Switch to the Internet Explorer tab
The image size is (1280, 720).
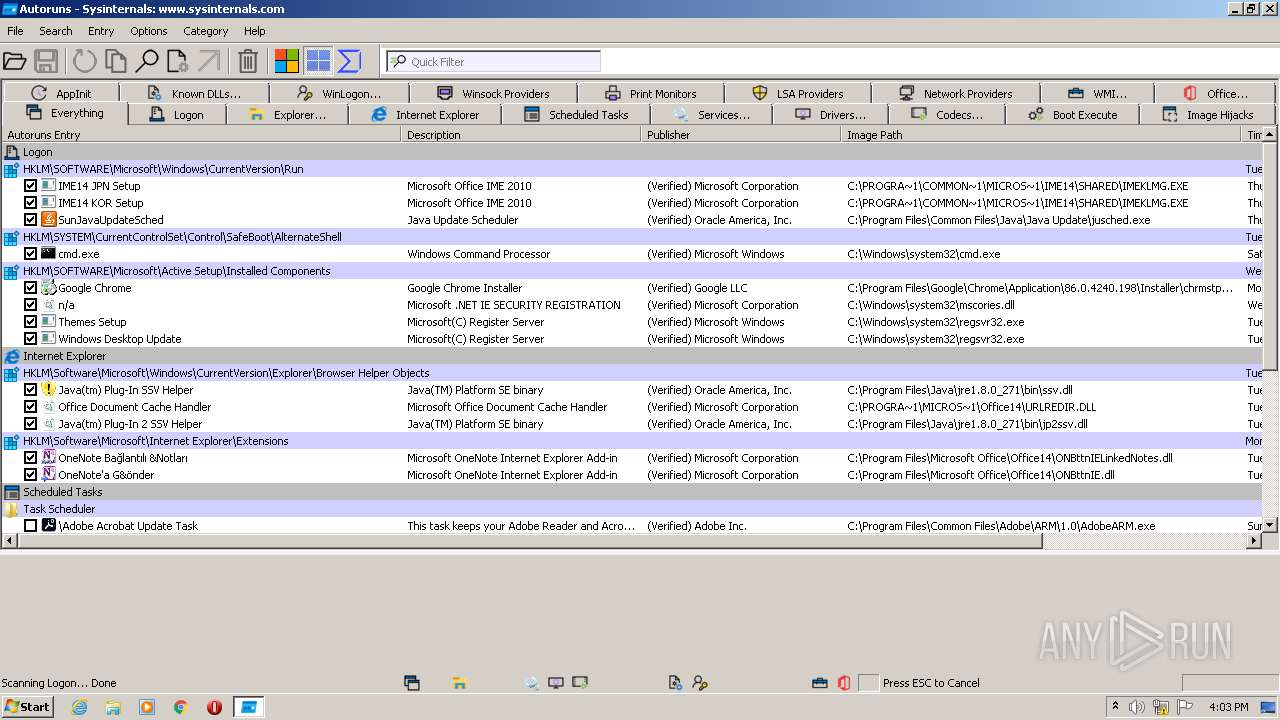pos(426,115)
